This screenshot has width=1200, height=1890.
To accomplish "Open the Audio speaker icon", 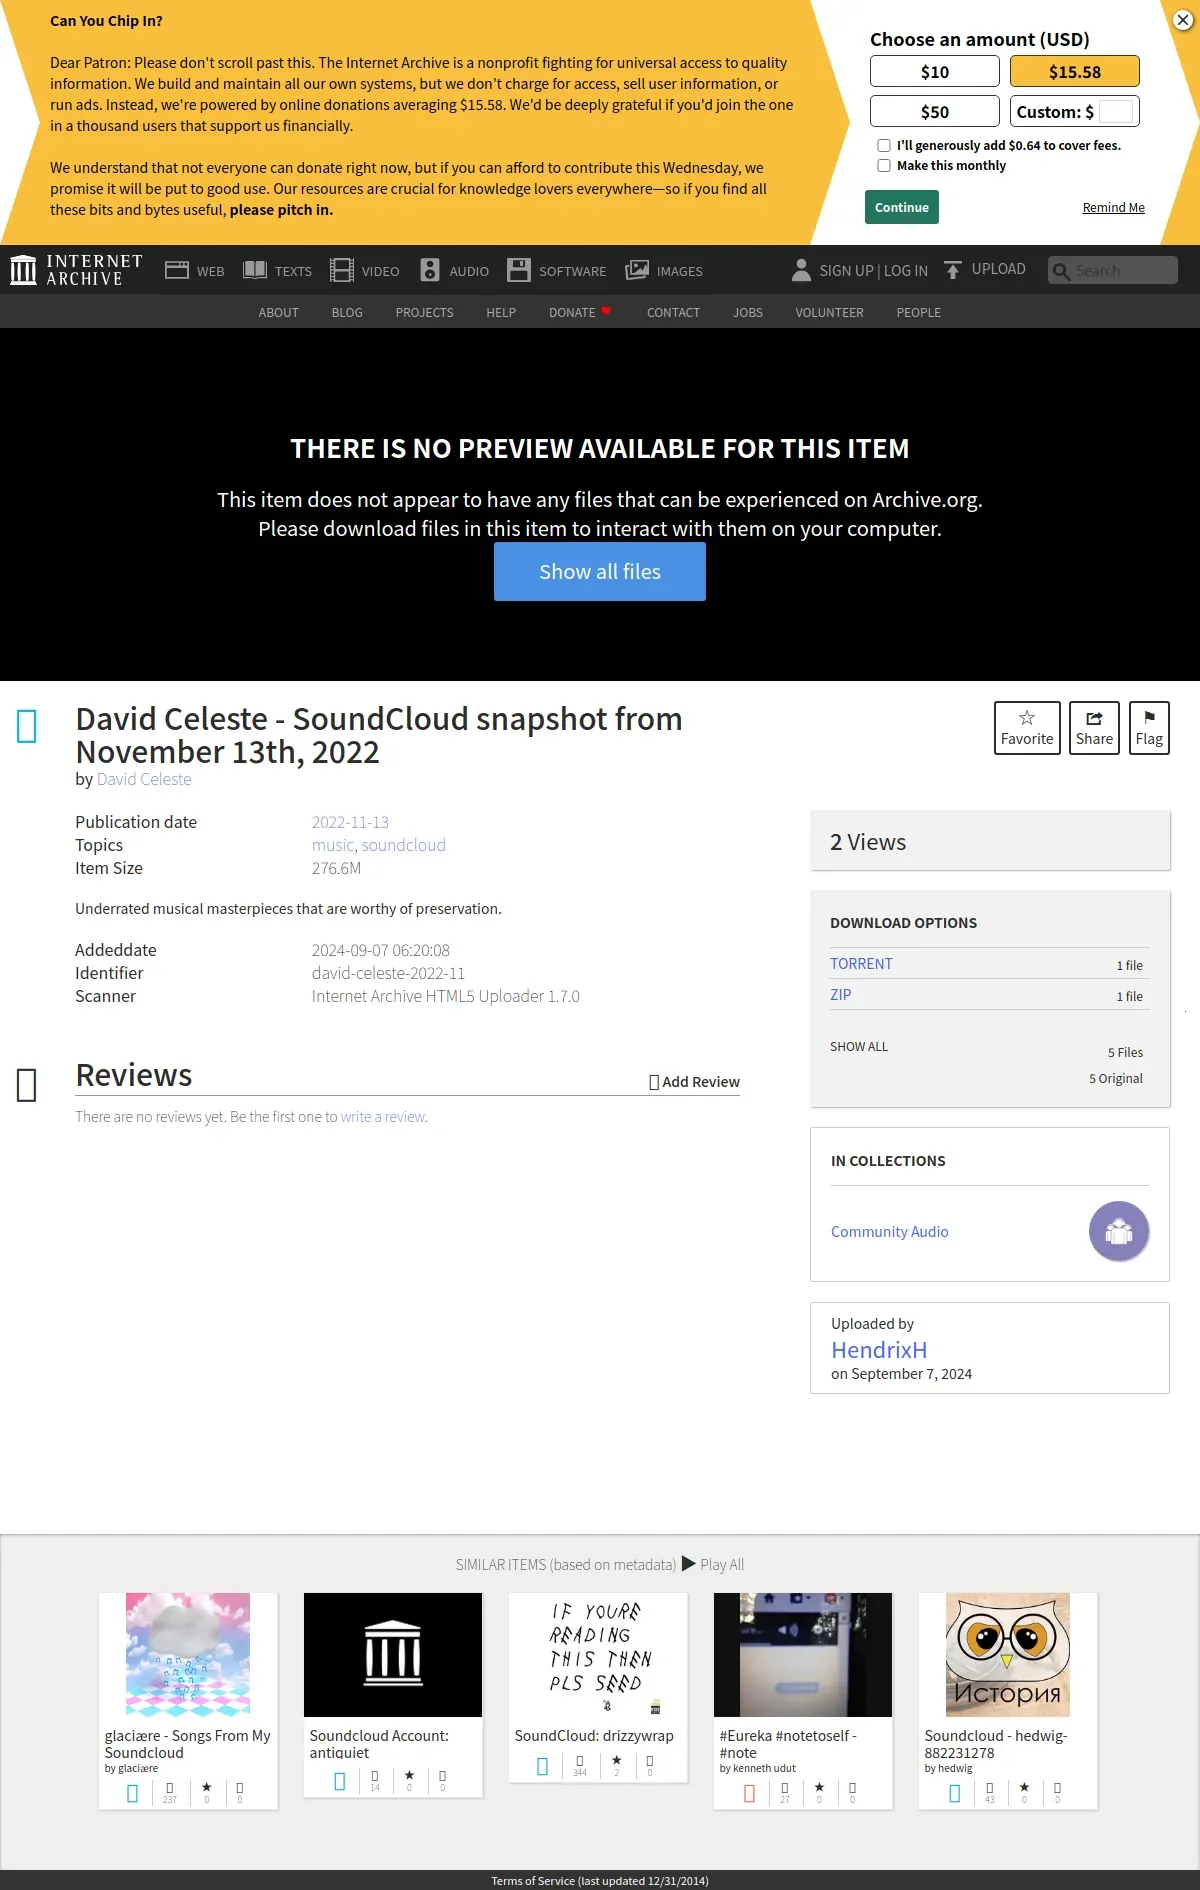I will pyautogui.click(x=430, y=270).
